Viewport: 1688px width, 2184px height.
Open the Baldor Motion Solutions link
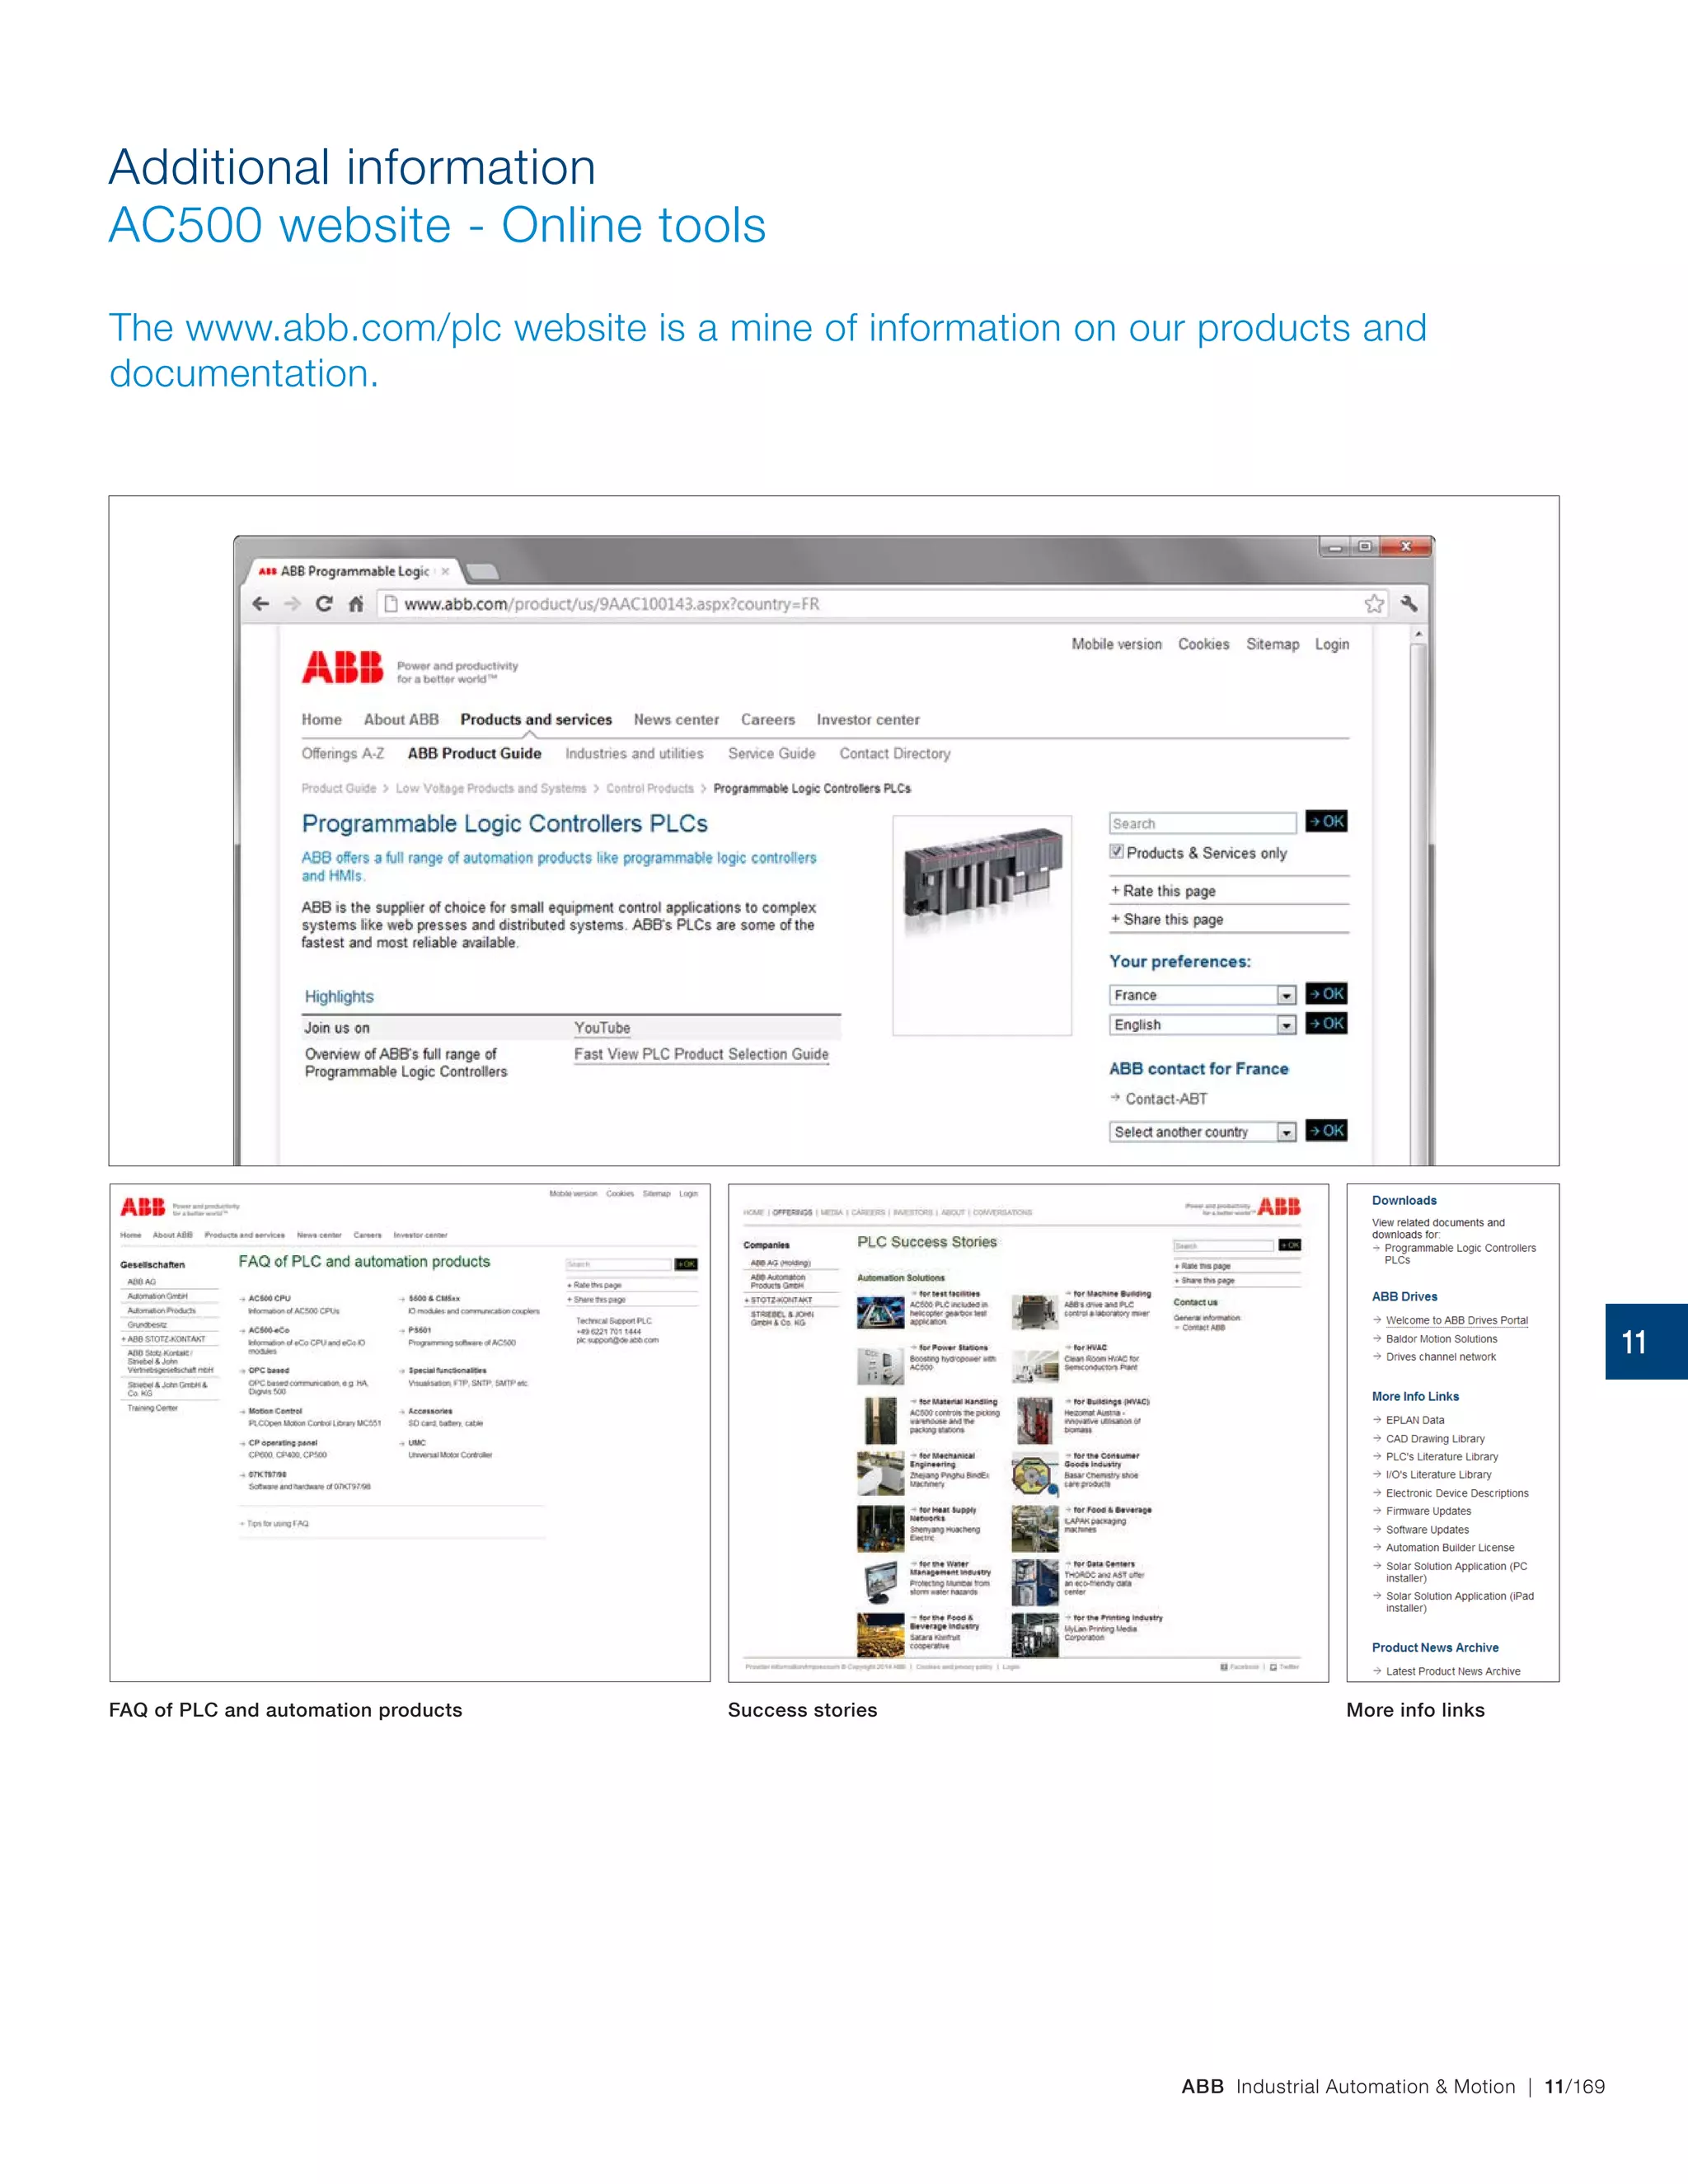tap(1442, 1339)
